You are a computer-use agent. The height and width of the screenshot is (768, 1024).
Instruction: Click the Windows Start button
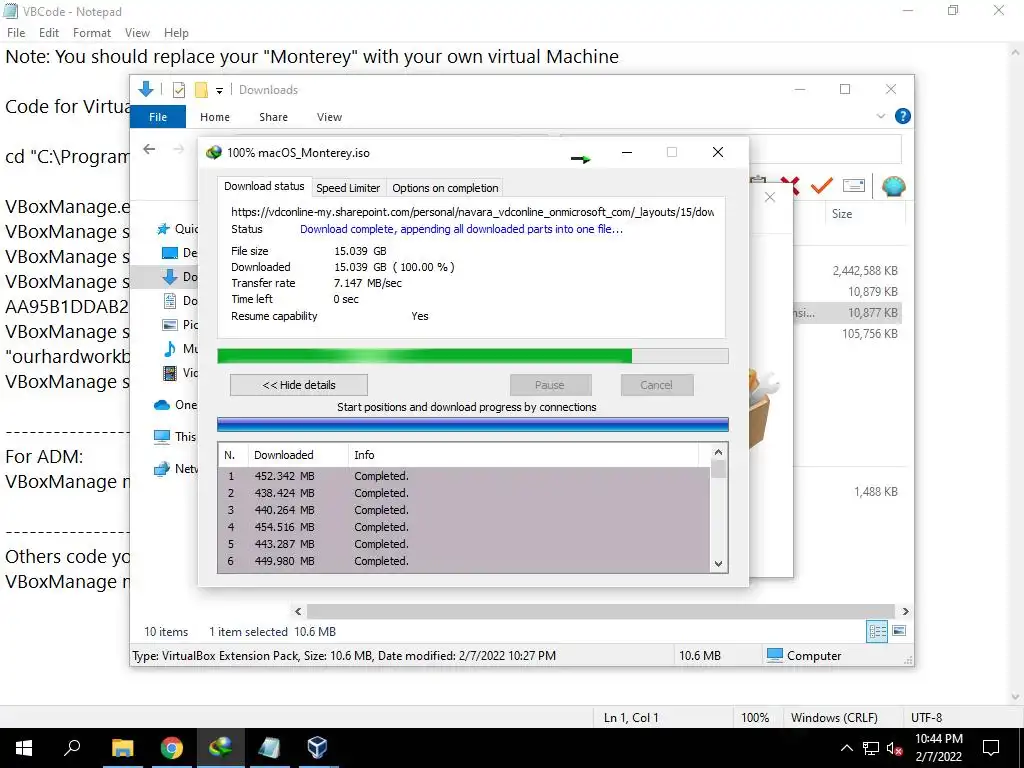click(24, 748)
